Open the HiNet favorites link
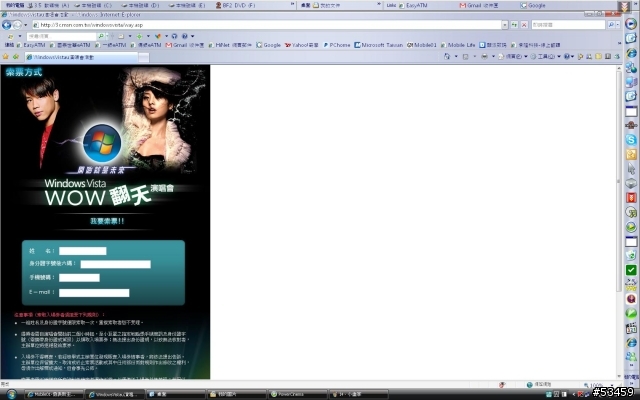The width and height of the screenshot is (640, 400). click(230, 45)
